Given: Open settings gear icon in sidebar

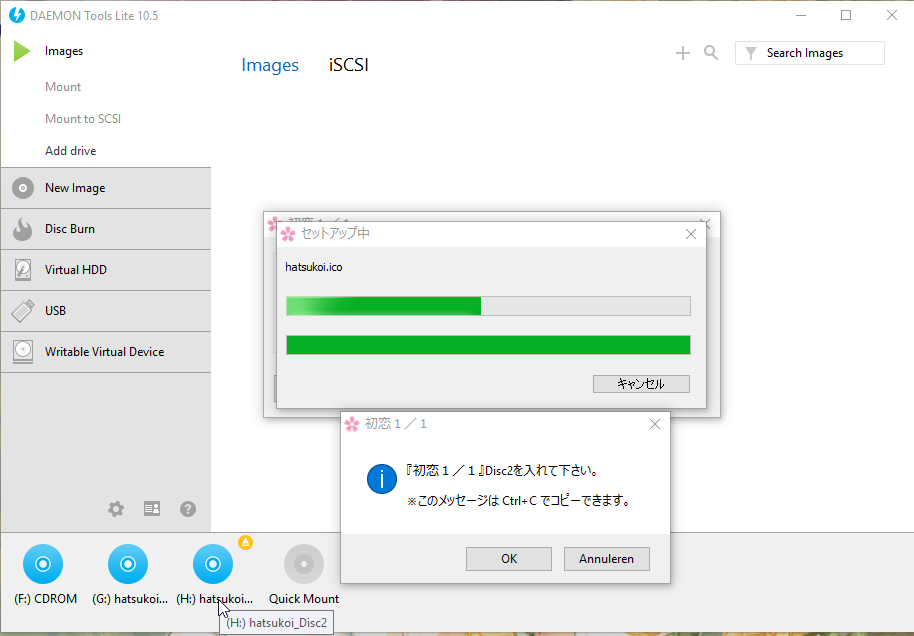Looking at the screenshot, I should [x=116, y=509].
